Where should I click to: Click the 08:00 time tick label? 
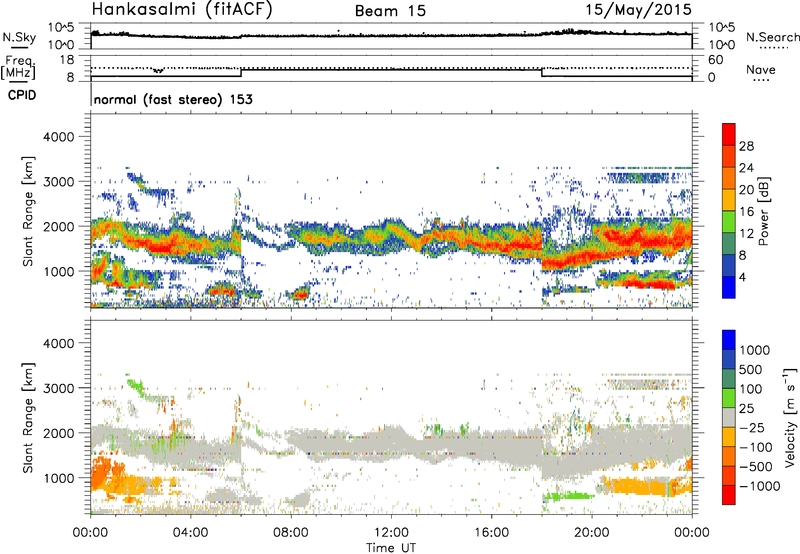coord(290,533)
